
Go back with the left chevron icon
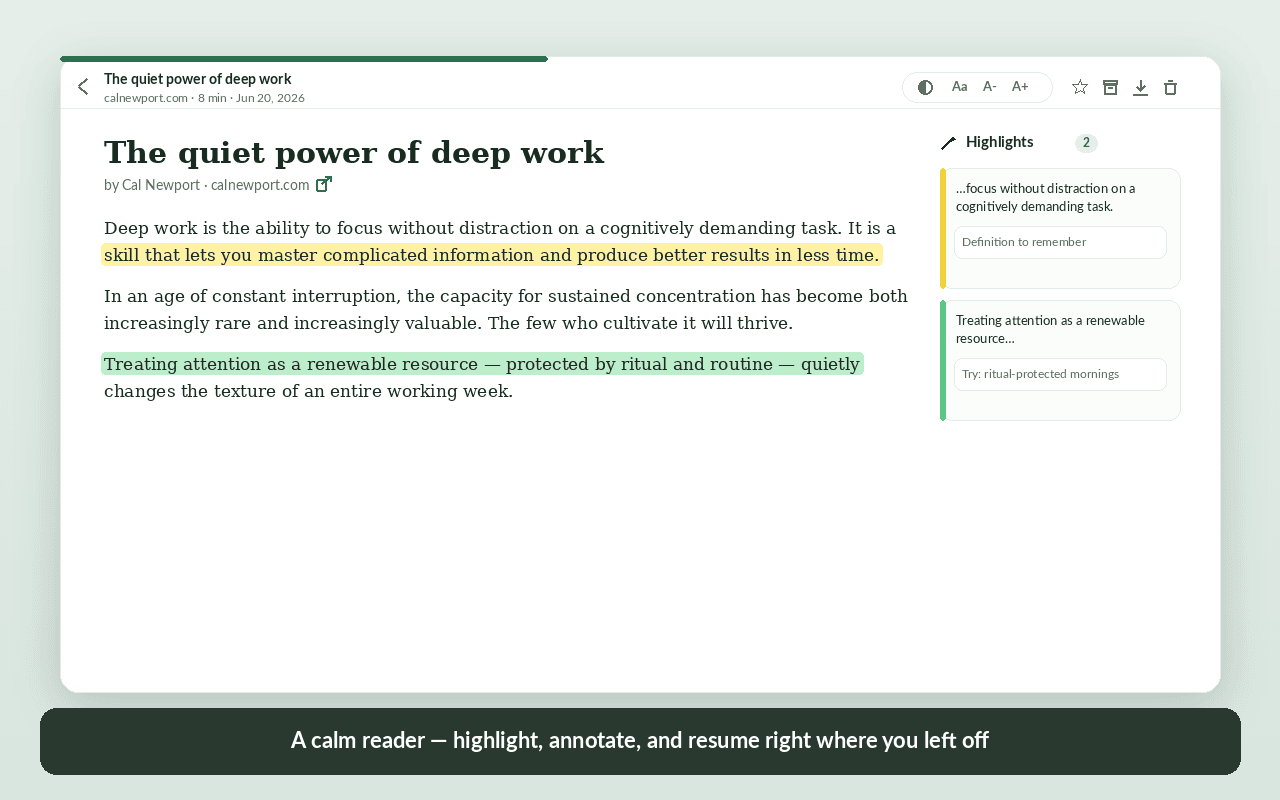[x=83, y=87]
